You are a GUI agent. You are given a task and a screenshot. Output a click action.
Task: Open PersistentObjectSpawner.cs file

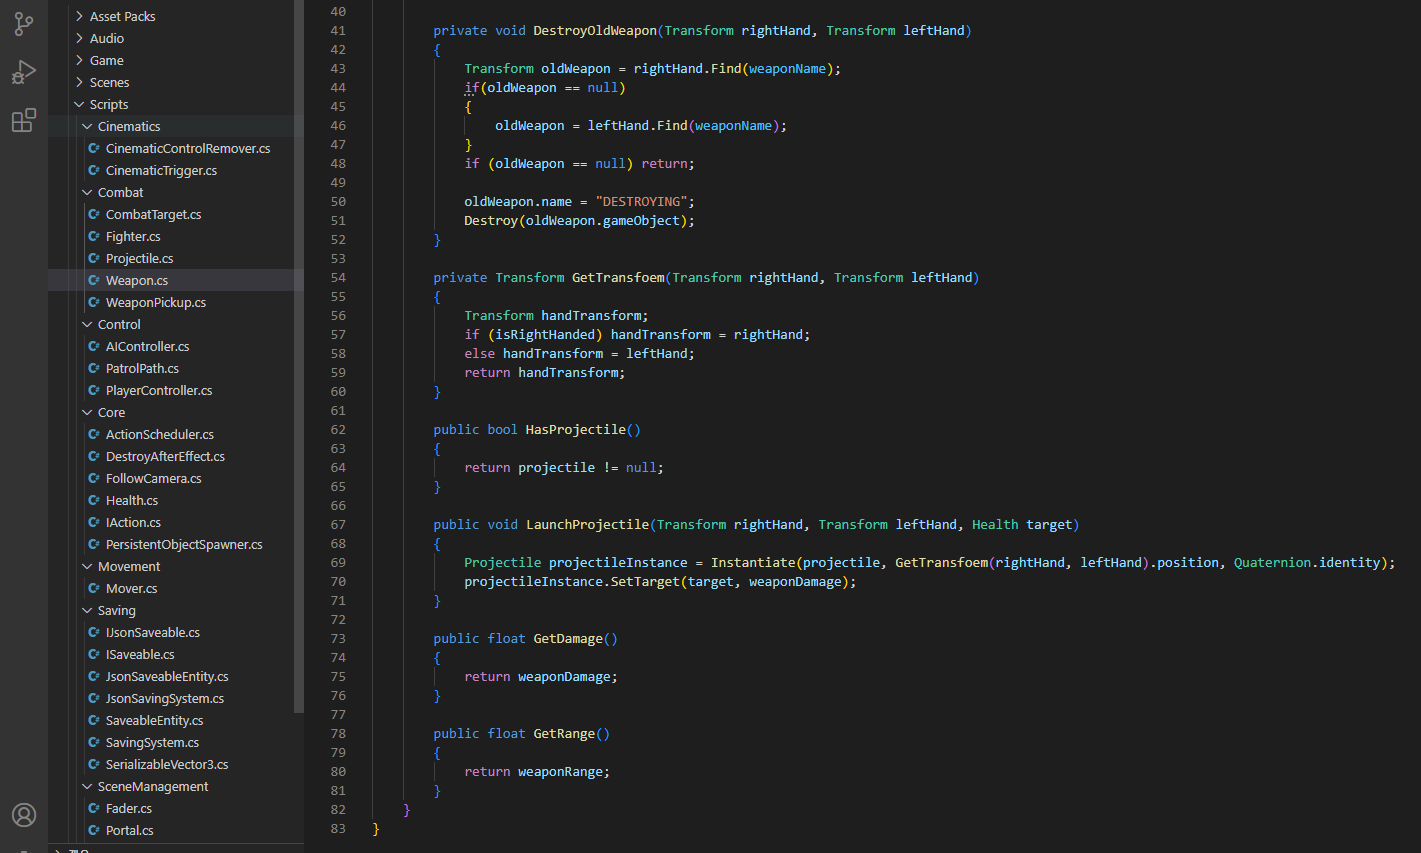[x=184, y=544]
